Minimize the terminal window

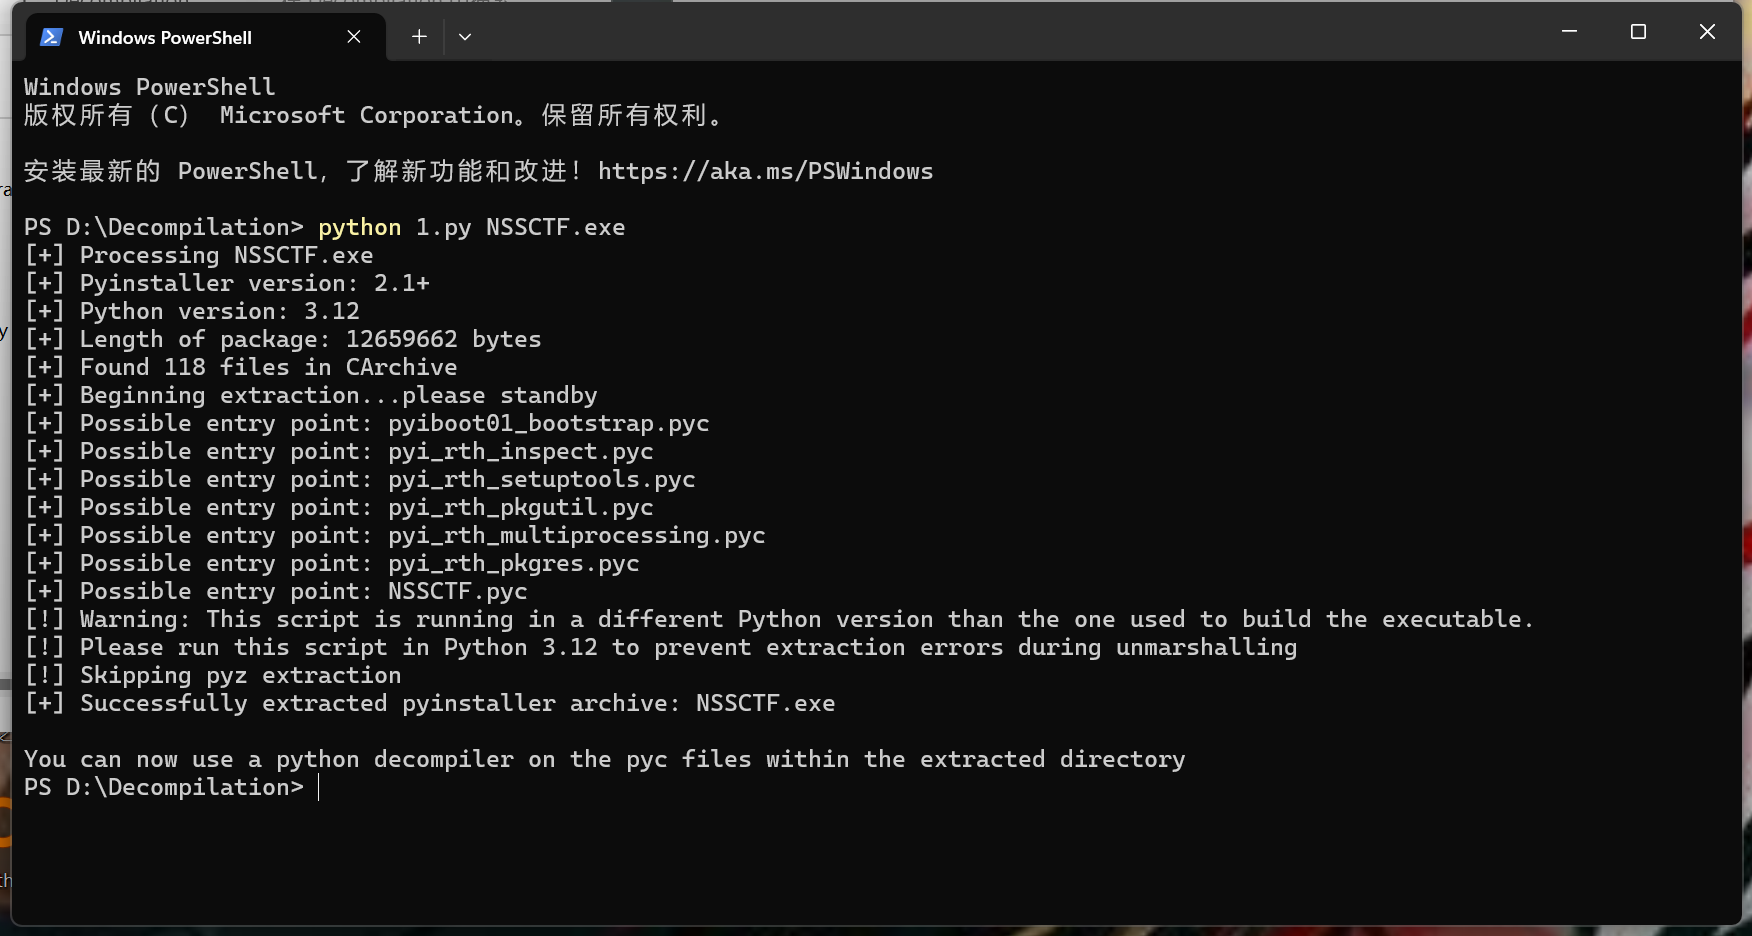tap(1569, 32)
